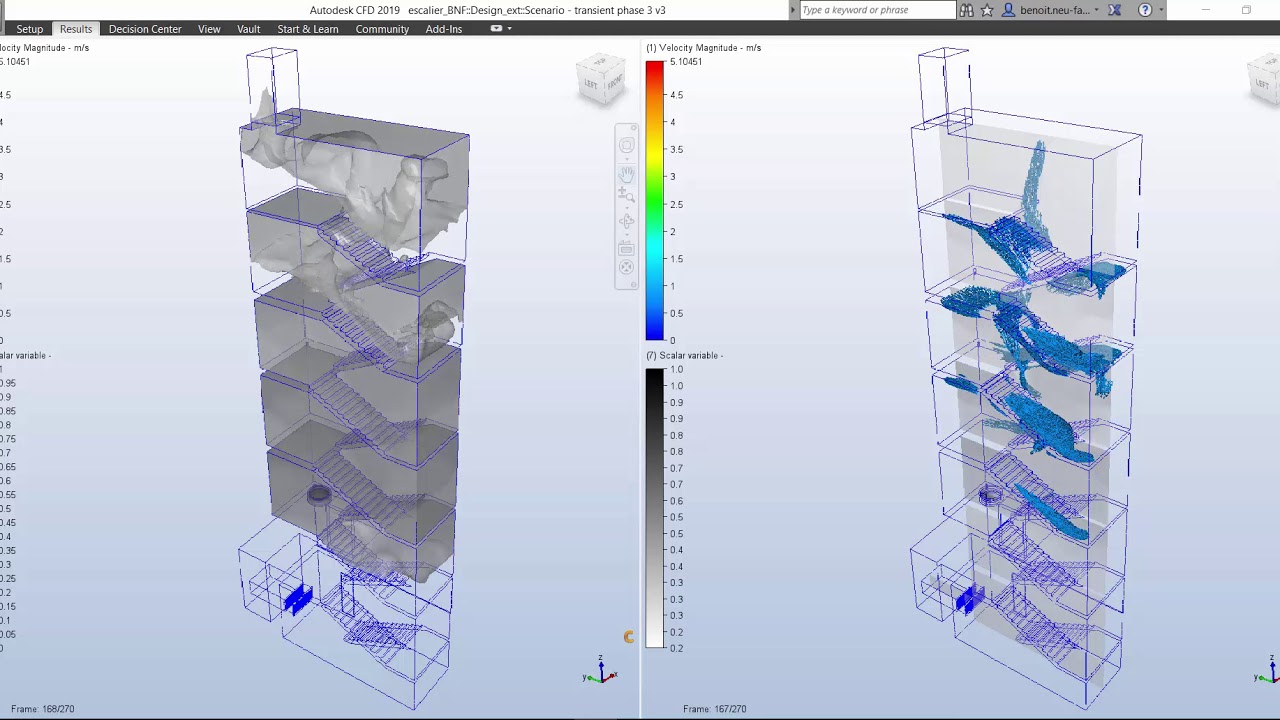Click the Favorites star icon
This screenshot has height=720, width=1280.
click(987, 10)
